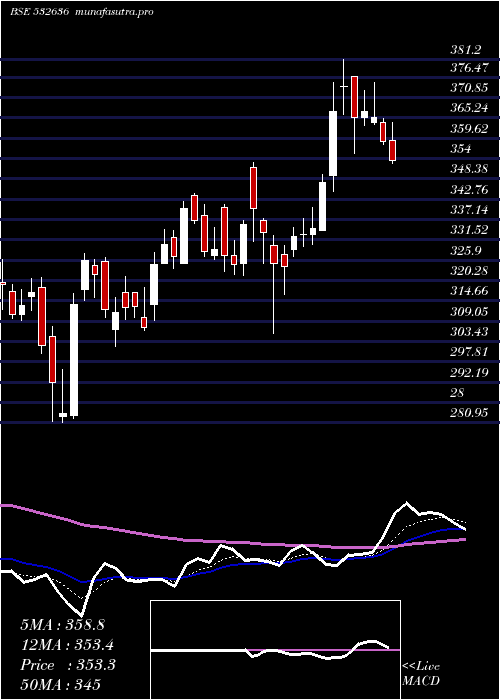Viewport: 500px width, 700px height.
Task: Click the 12MA : 353.4 readout
Action: 67,645
